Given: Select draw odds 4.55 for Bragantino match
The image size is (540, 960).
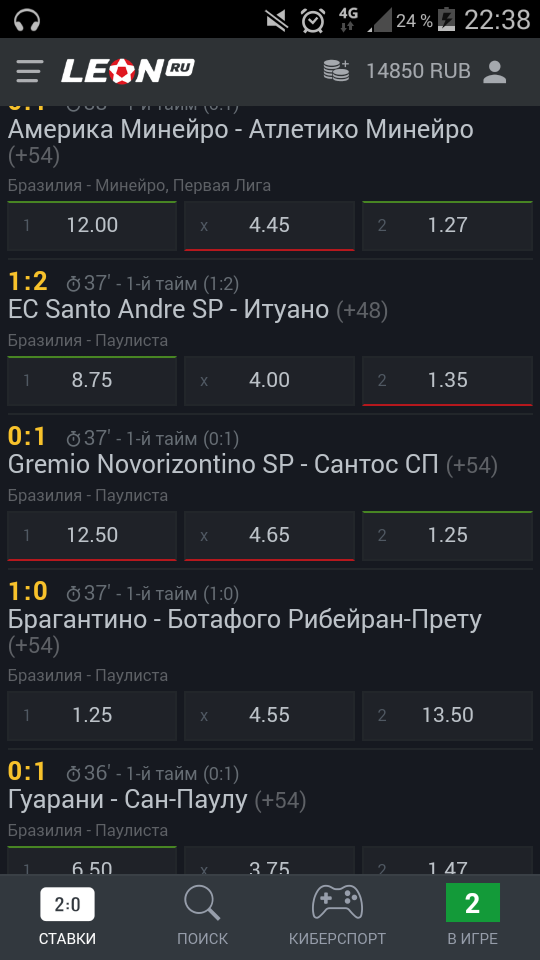Looking at the screenshot, I should (269, 715).
